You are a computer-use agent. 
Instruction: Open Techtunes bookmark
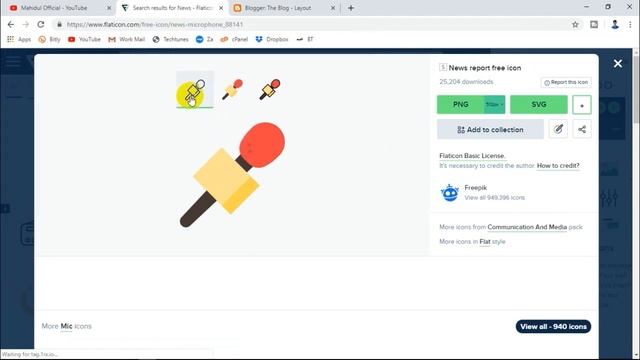pos(170,39)
